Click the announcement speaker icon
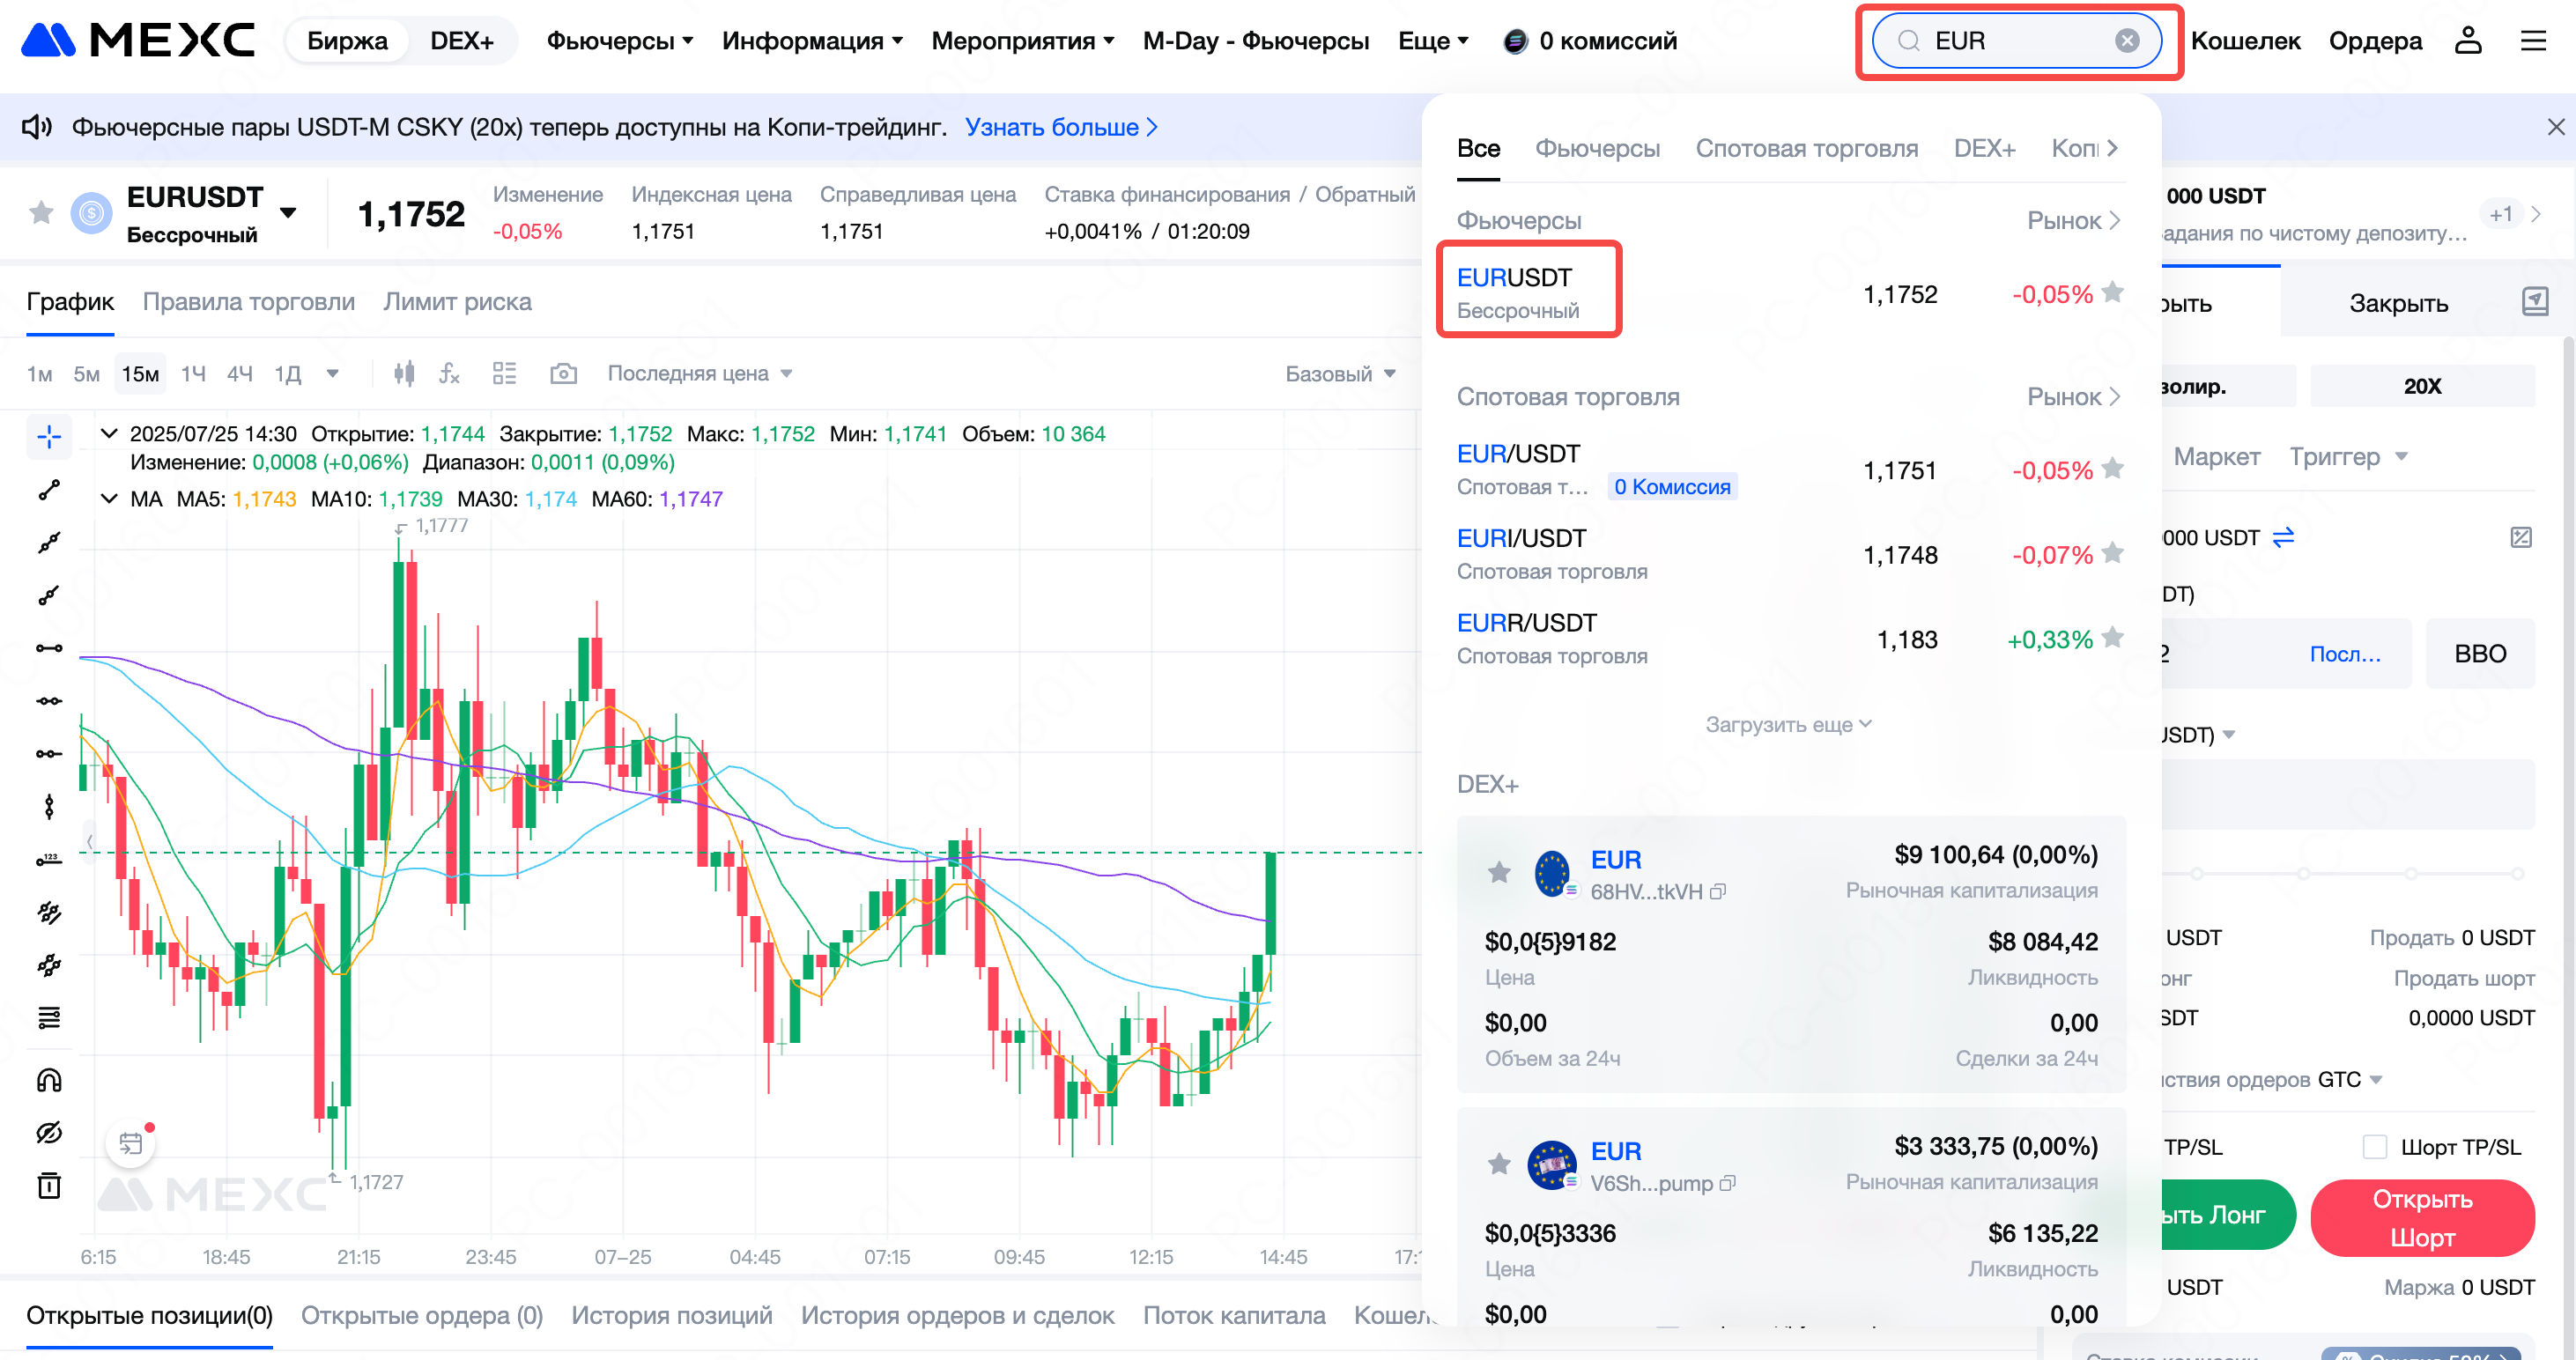Image resolution: width=2576 pixels, height=1360 pixels. pyautogui.click(x=37, y=127)
